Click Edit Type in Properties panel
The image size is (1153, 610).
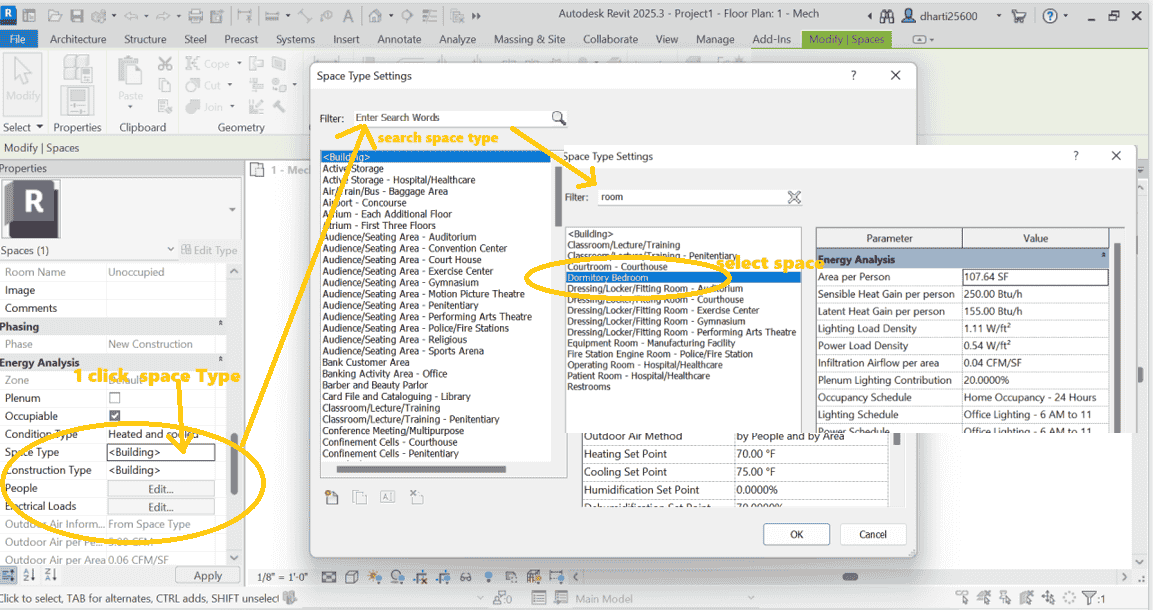[x=210, y=250]
